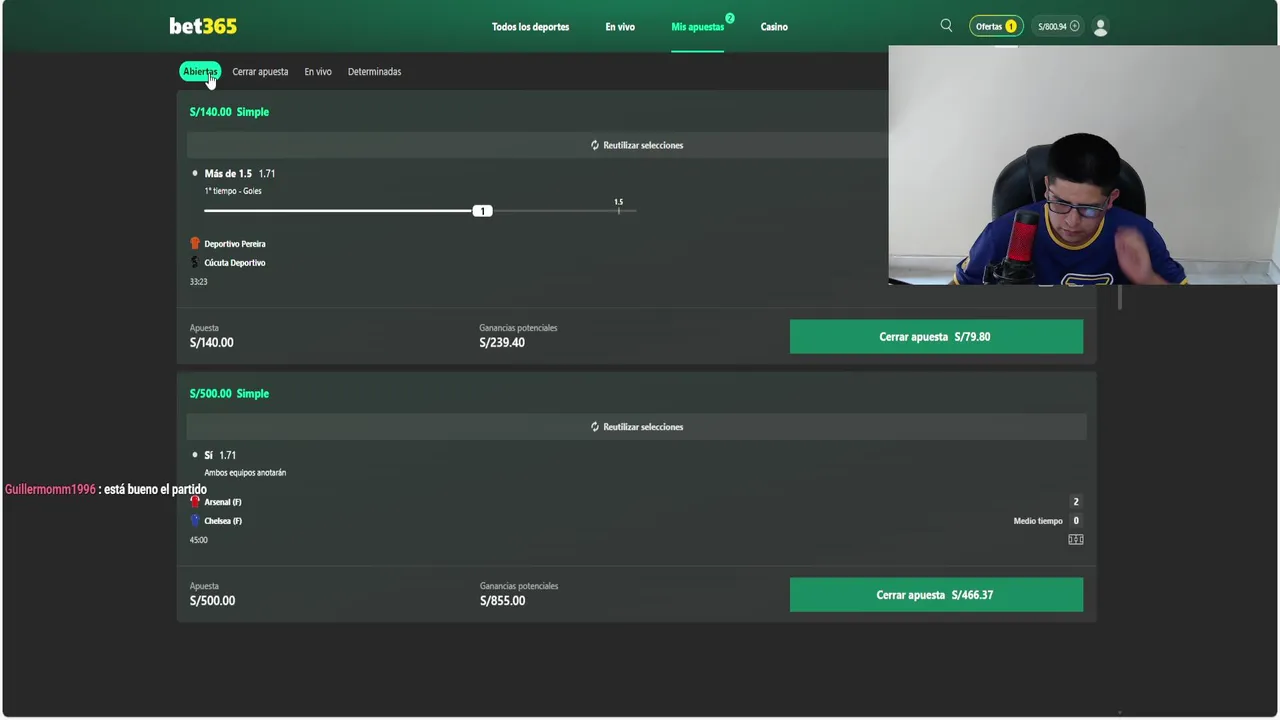Switch to the Determinadas tab
1280x720 pixels.
pyautogui.click(x=374, y=72)
